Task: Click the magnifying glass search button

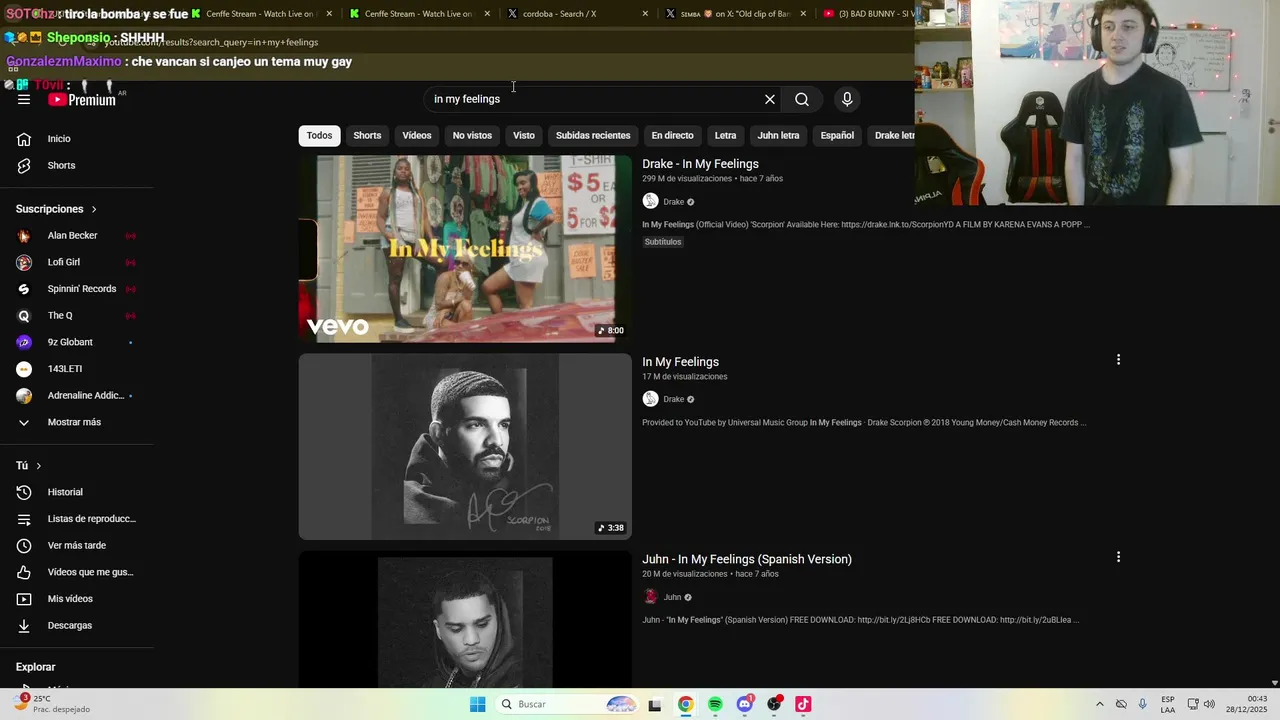Action: coord(802,99)
